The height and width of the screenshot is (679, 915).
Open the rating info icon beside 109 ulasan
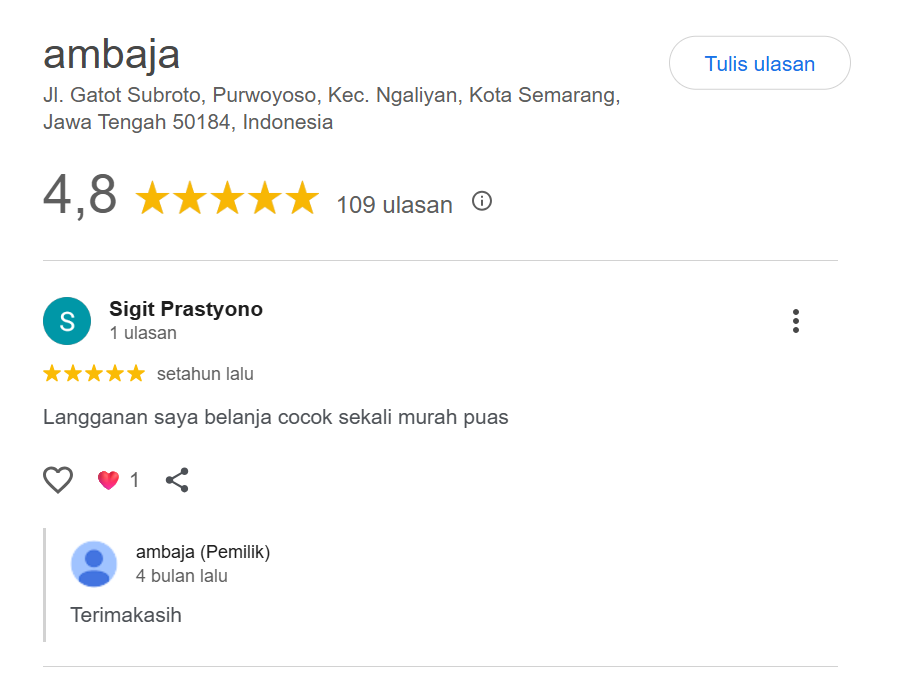click(x=482, y=202)
